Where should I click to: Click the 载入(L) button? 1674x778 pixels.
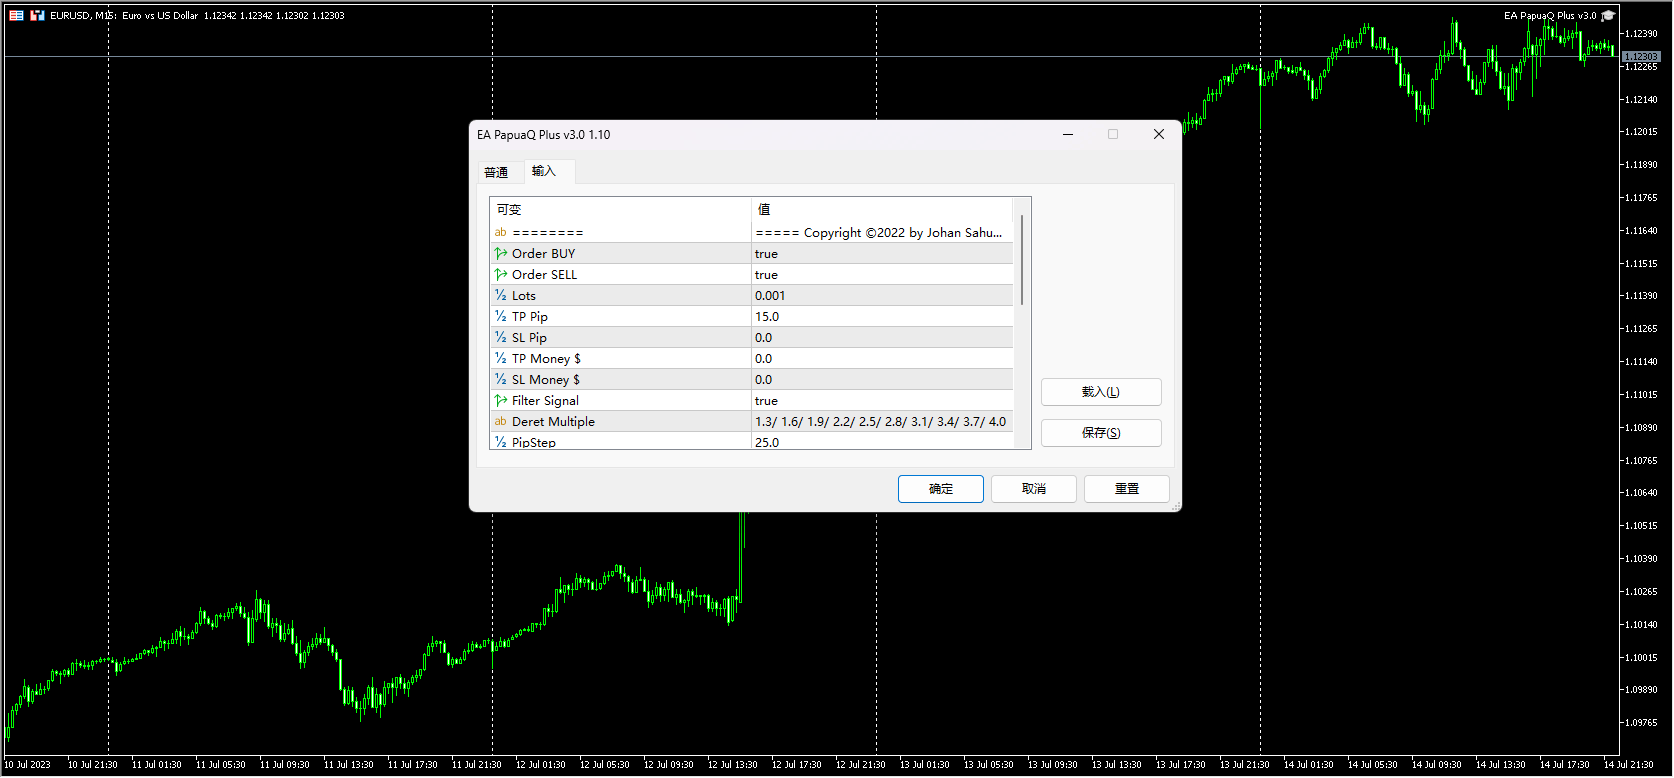1100,392
